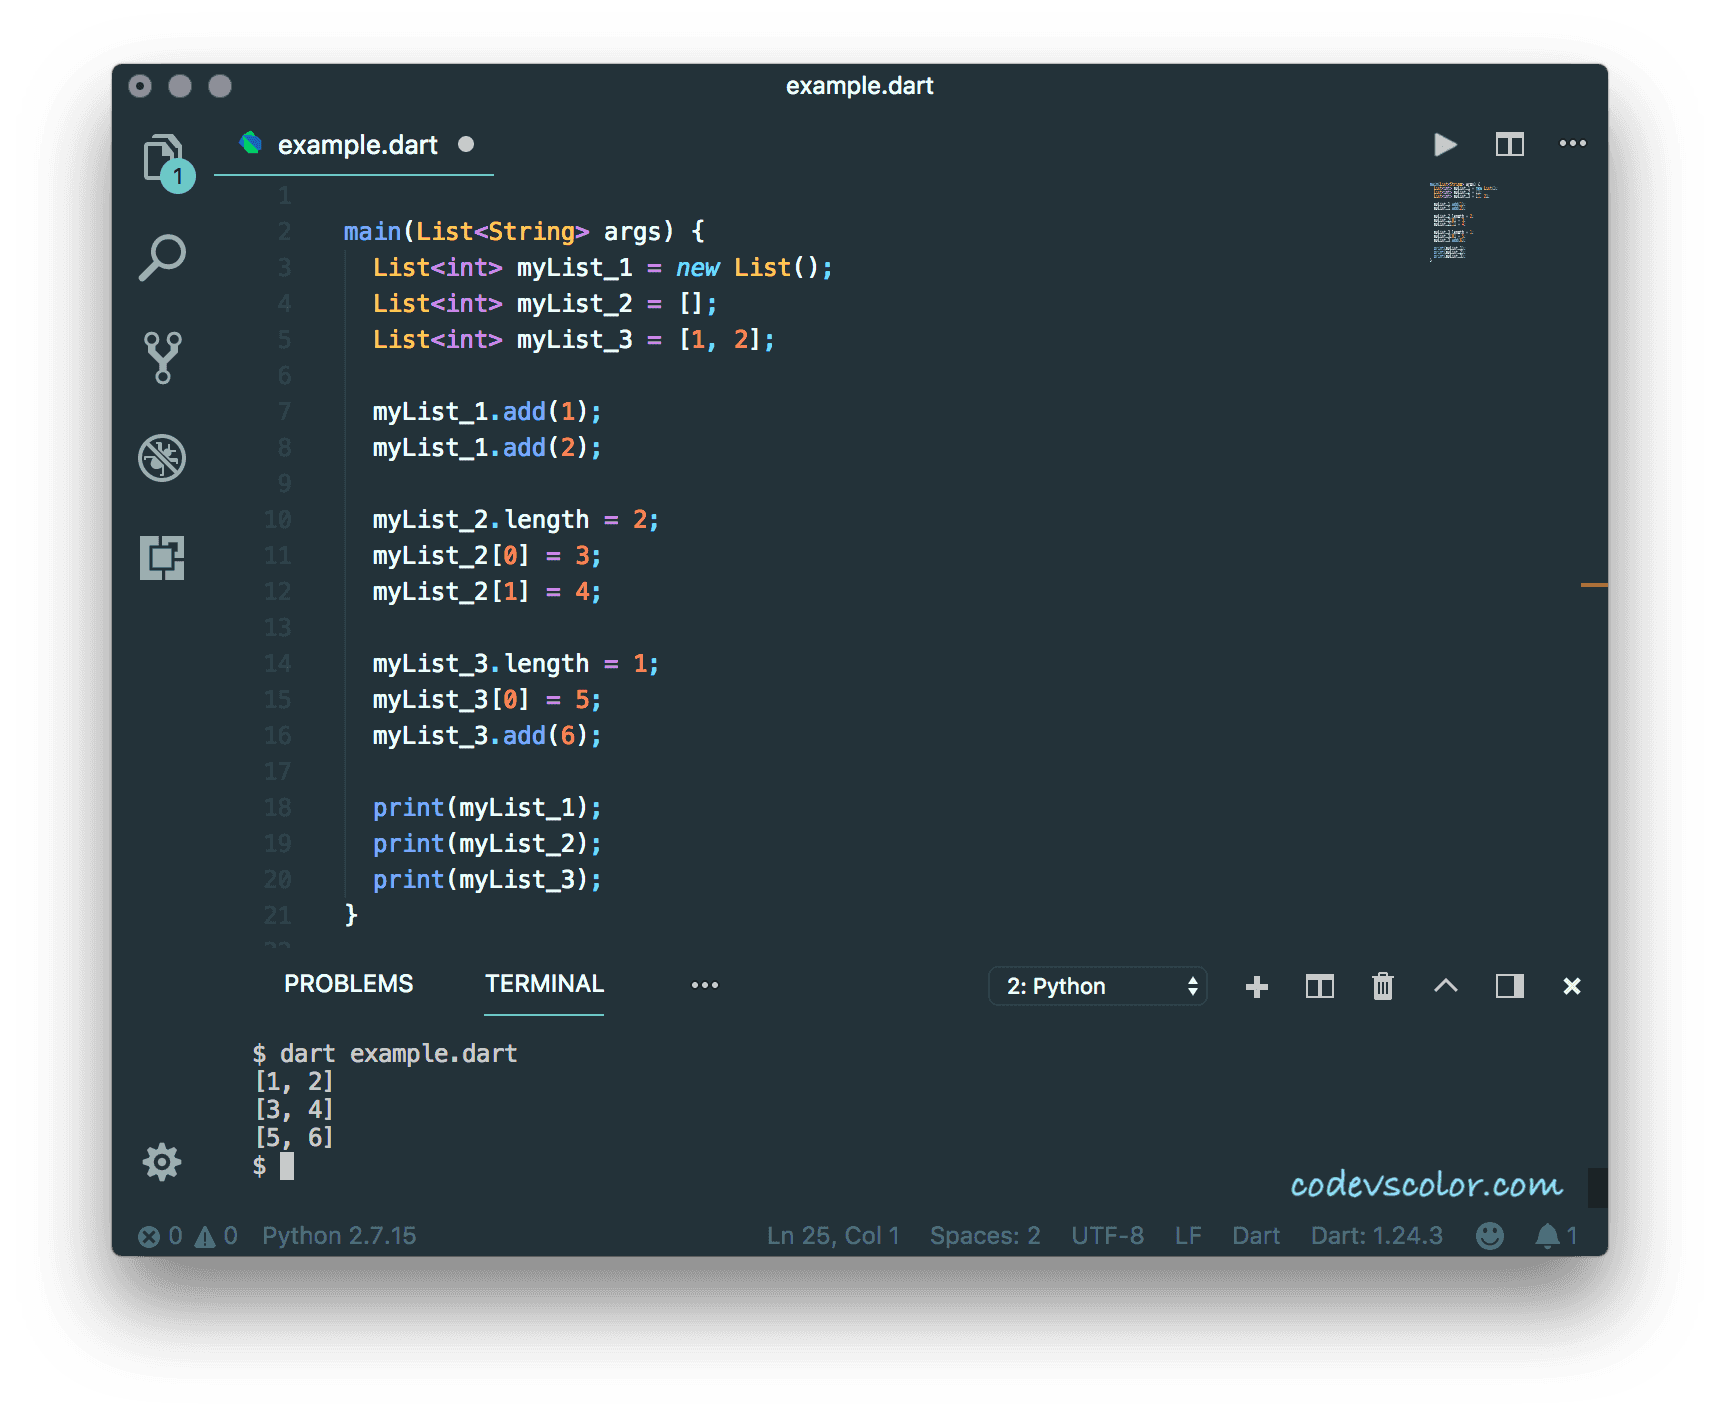Open the Extensions view
This screenshot has width=1720, height=1416.
point(162,558)
